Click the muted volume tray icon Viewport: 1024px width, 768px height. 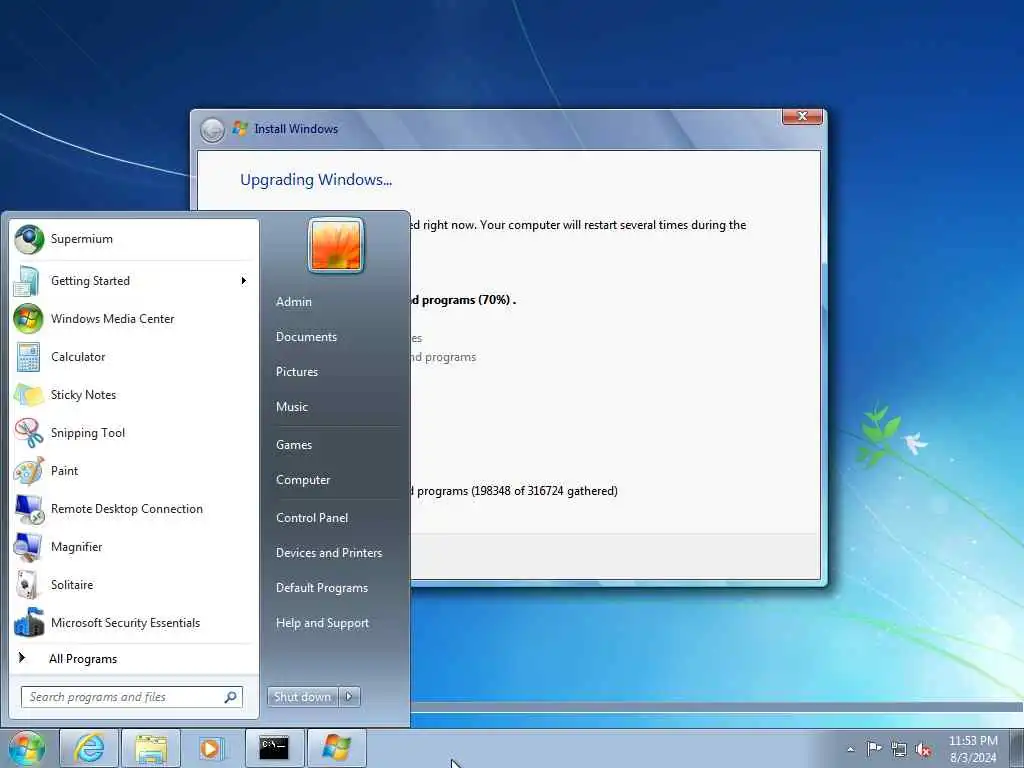923,749
